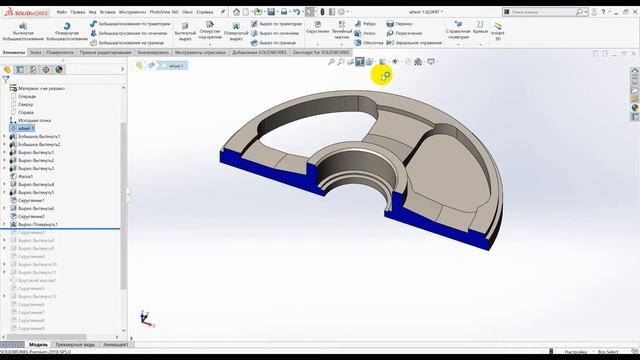The height and width of the screenshot is (360, 640).
Task: Open the PhotoView 360 menu
Action: coord(164,12)
